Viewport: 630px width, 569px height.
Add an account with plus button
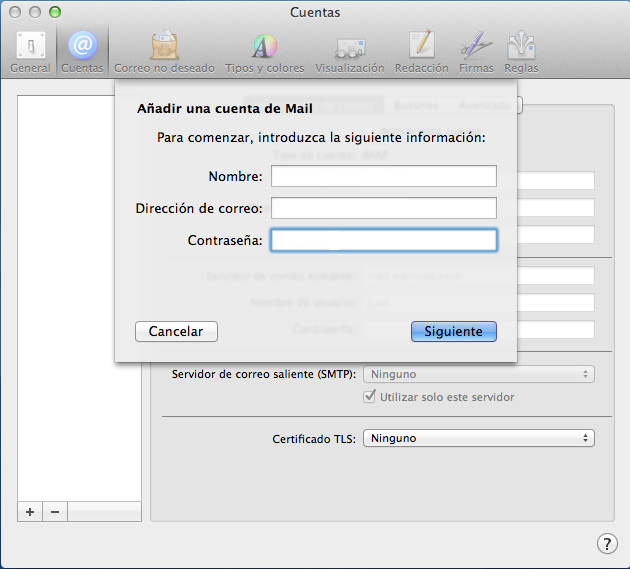(30, 512)
